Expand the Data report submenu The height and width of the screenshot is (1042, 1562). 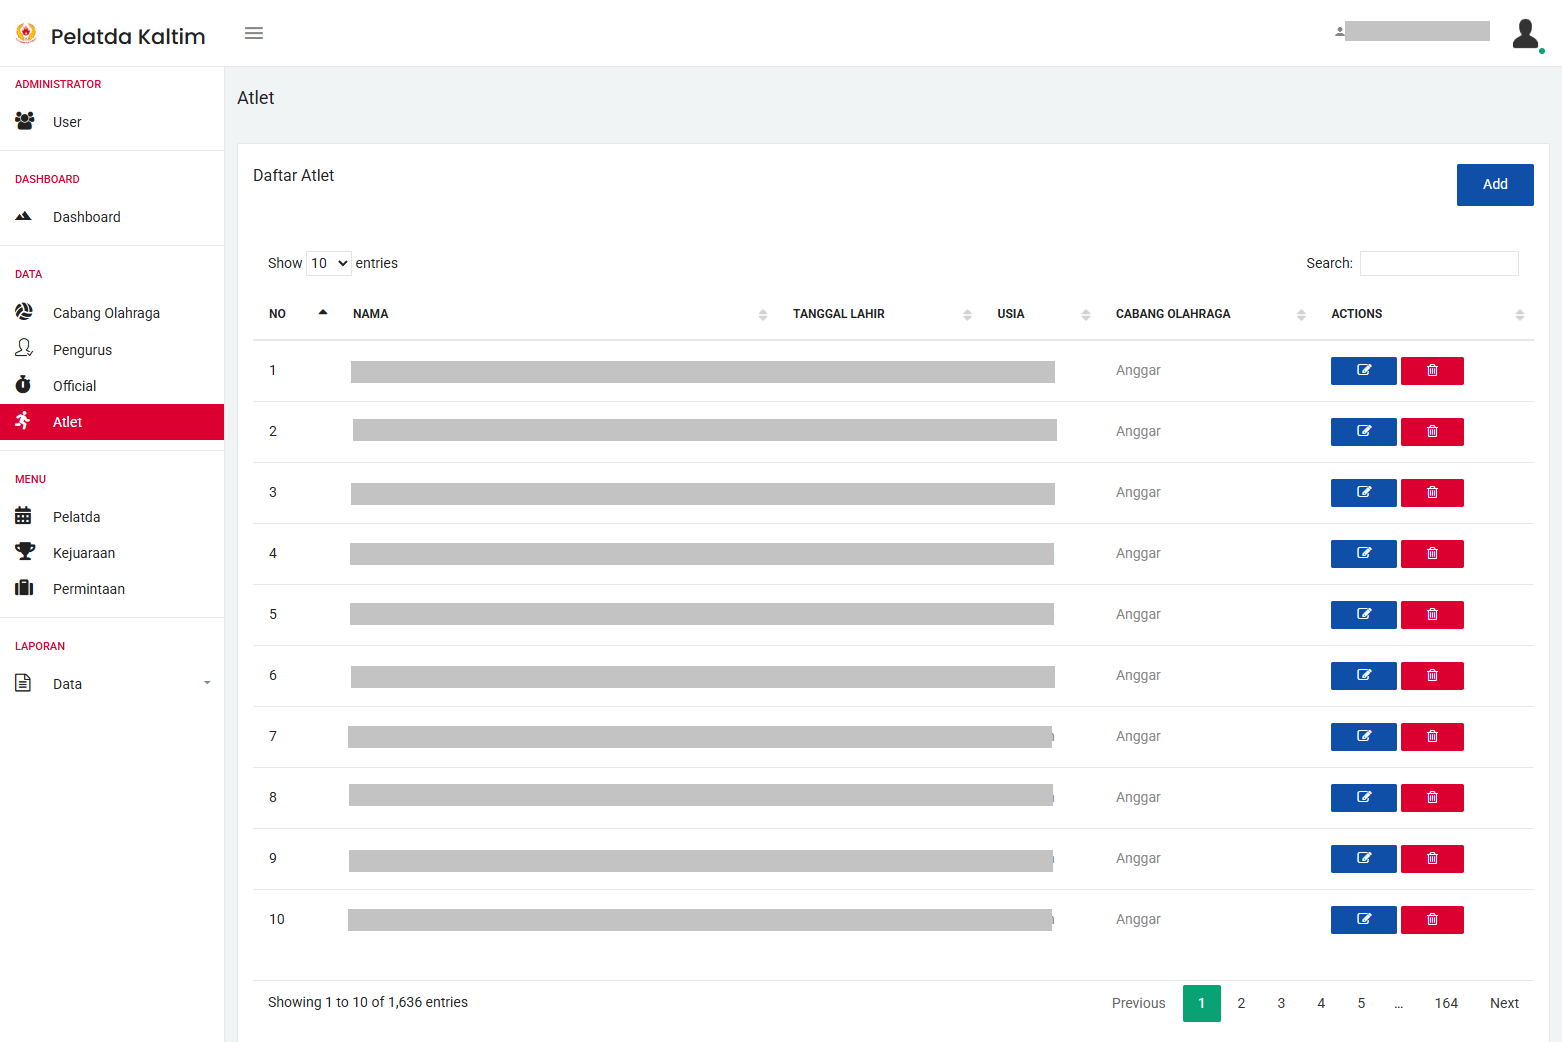click(x=112, y=684)
